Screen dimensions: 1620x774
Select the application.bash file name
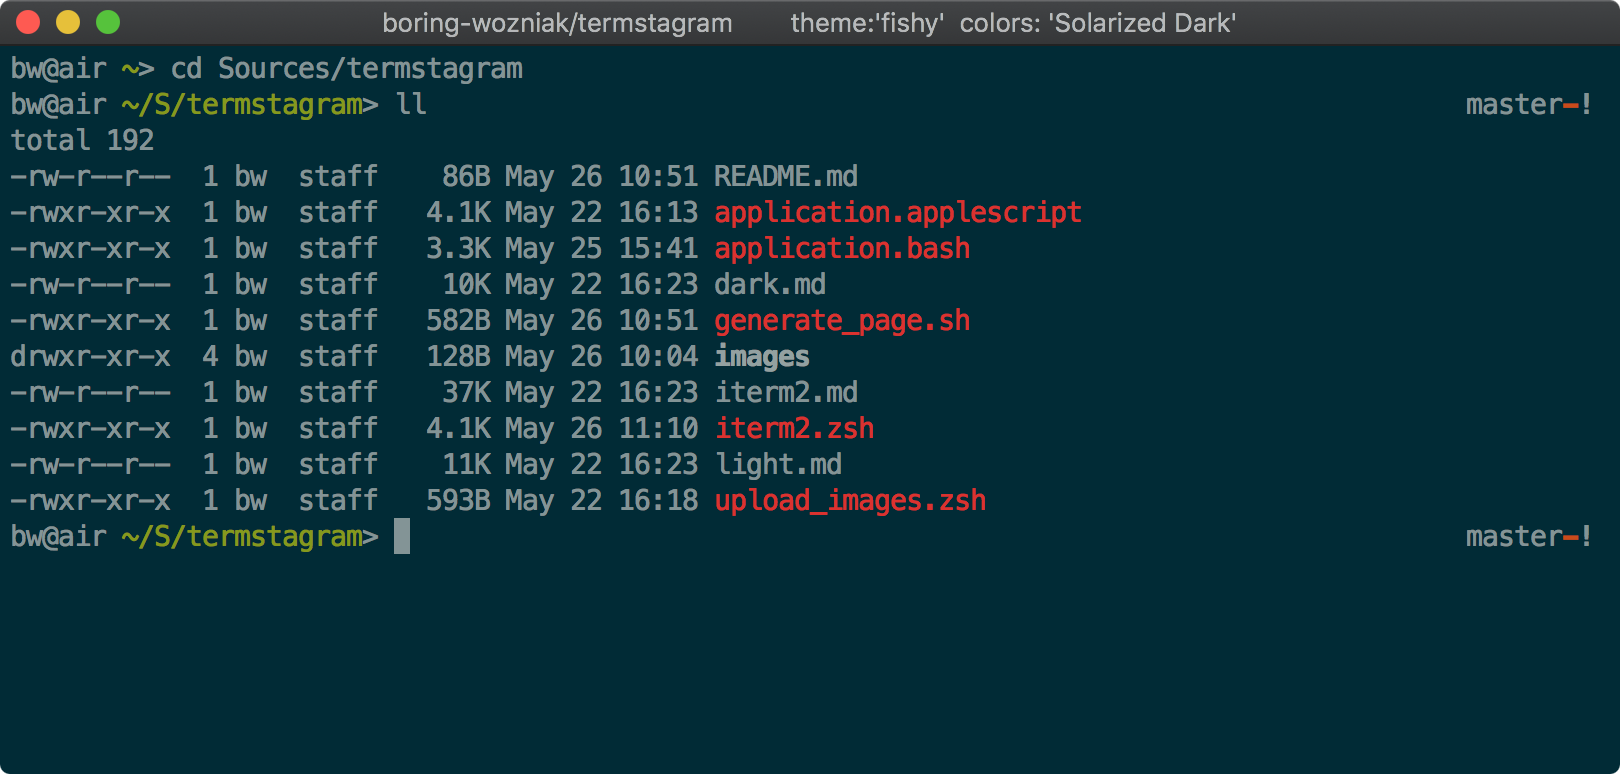pyautogui.click(x=842, y=249)
